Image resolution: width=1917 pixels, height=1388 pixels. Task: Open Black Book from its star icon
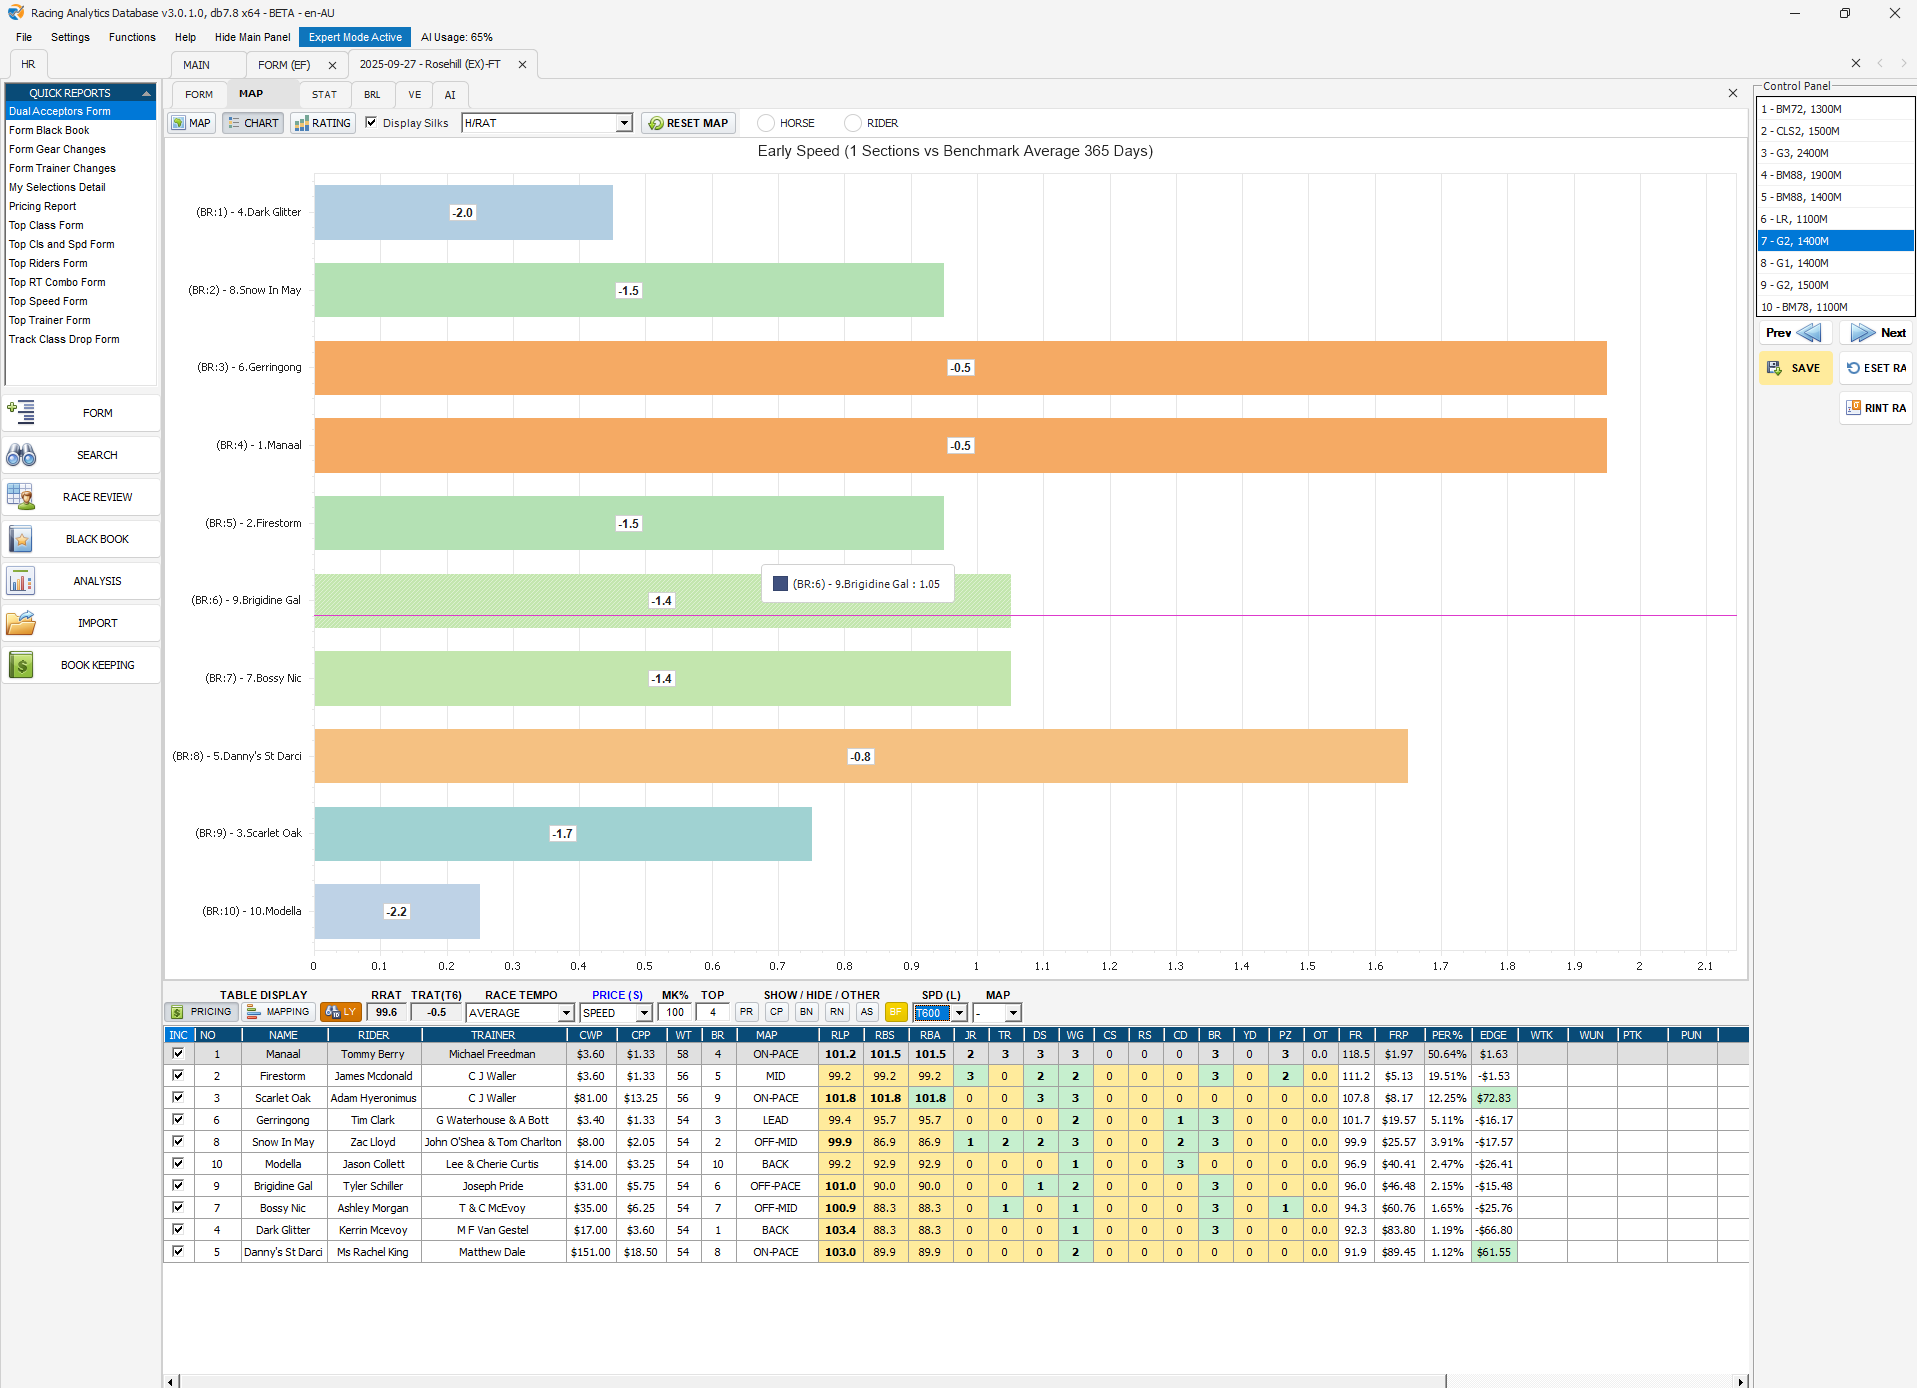click(21, 539)
